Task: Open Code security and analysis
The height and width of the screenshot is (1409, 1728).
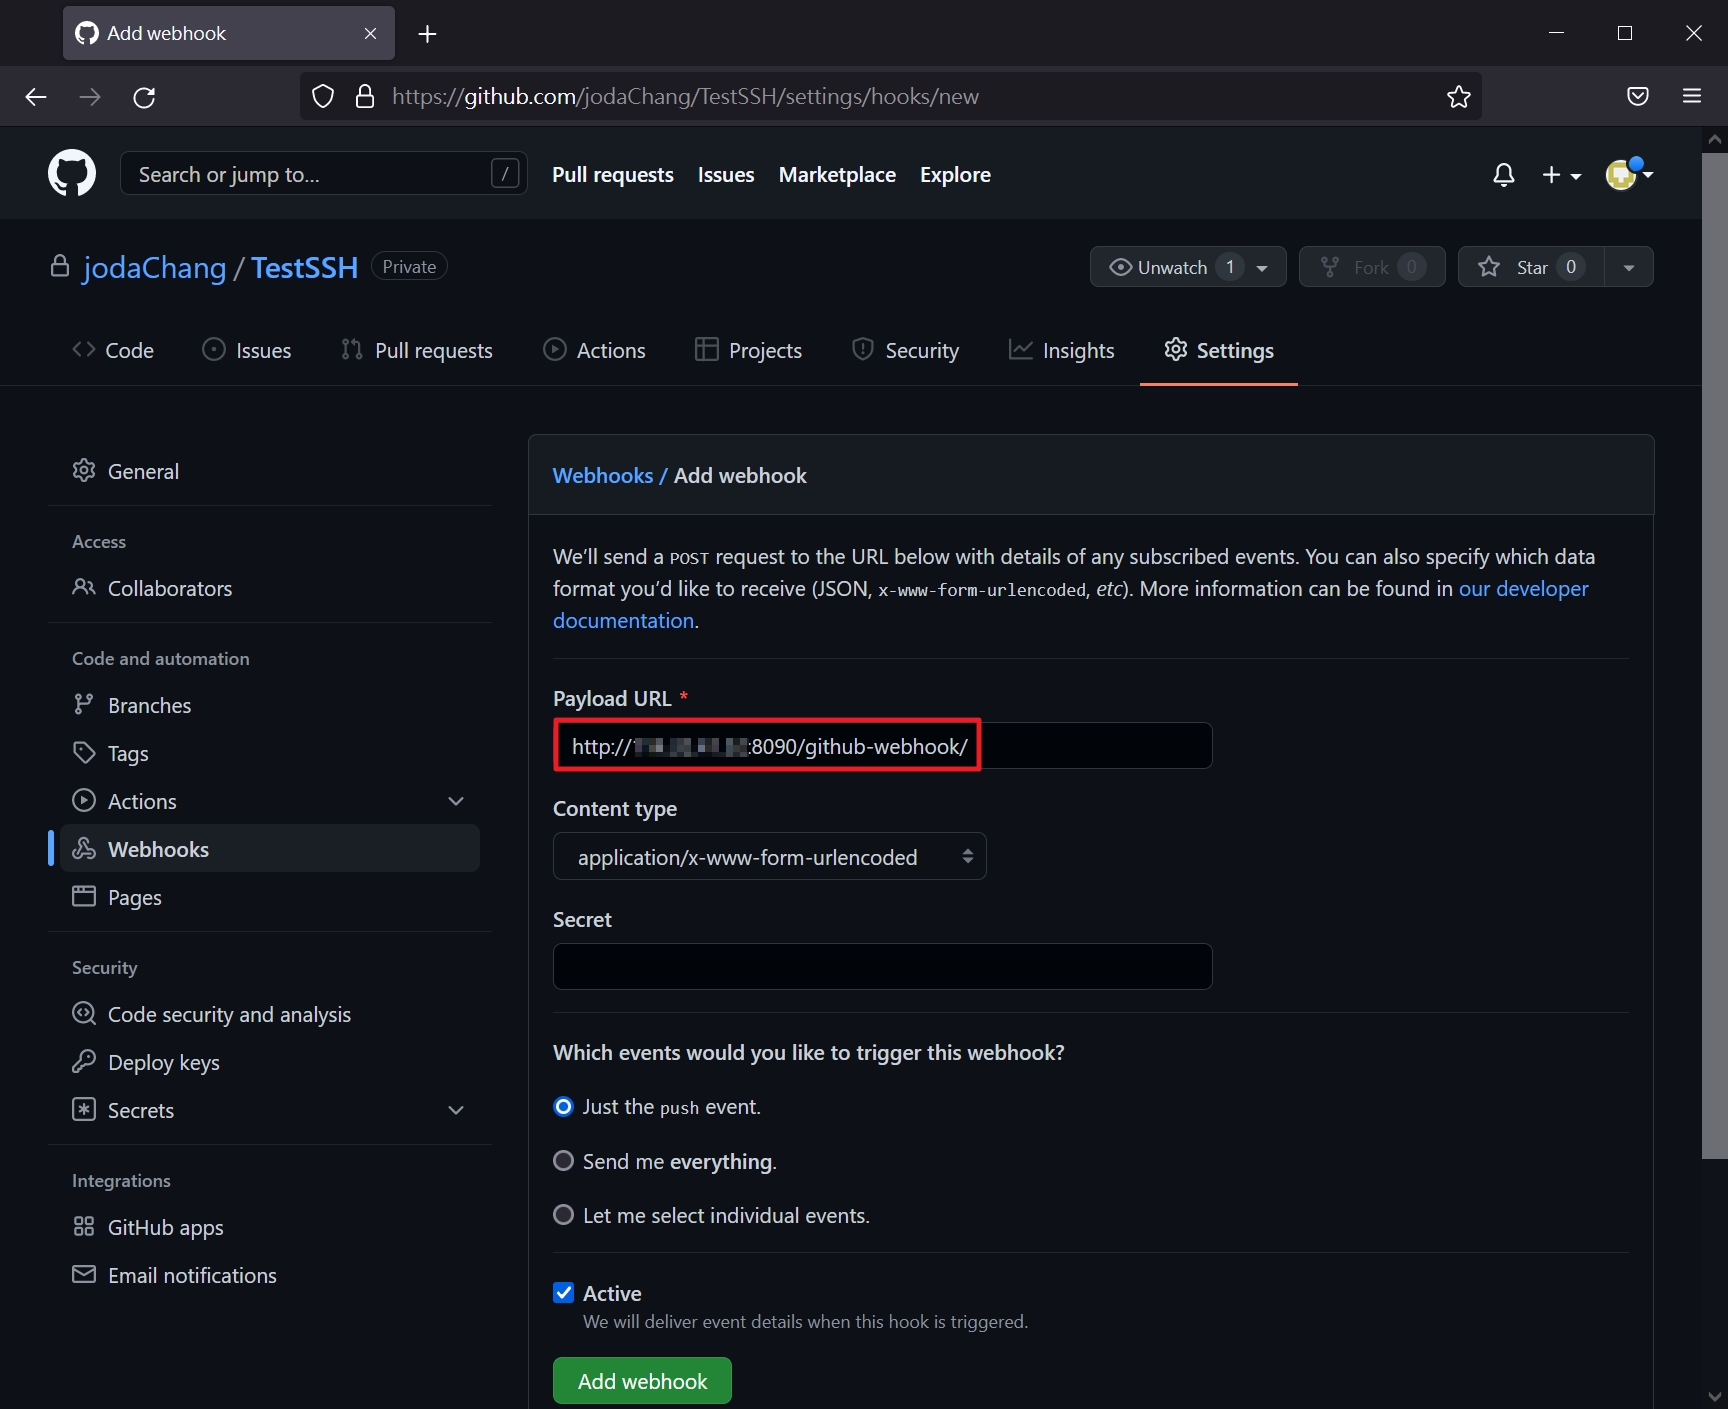Action: pos(270,1014)
